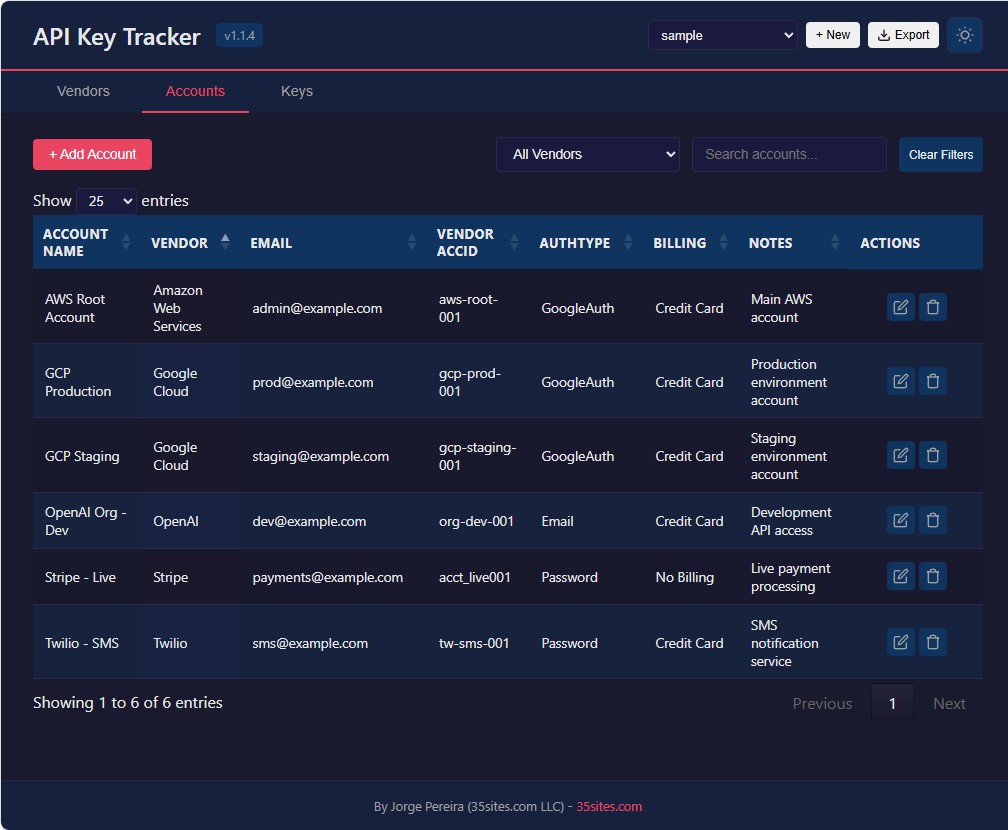Click the Stripe - Live account name
Screen dimensions: 1008x830
point(80,577)
